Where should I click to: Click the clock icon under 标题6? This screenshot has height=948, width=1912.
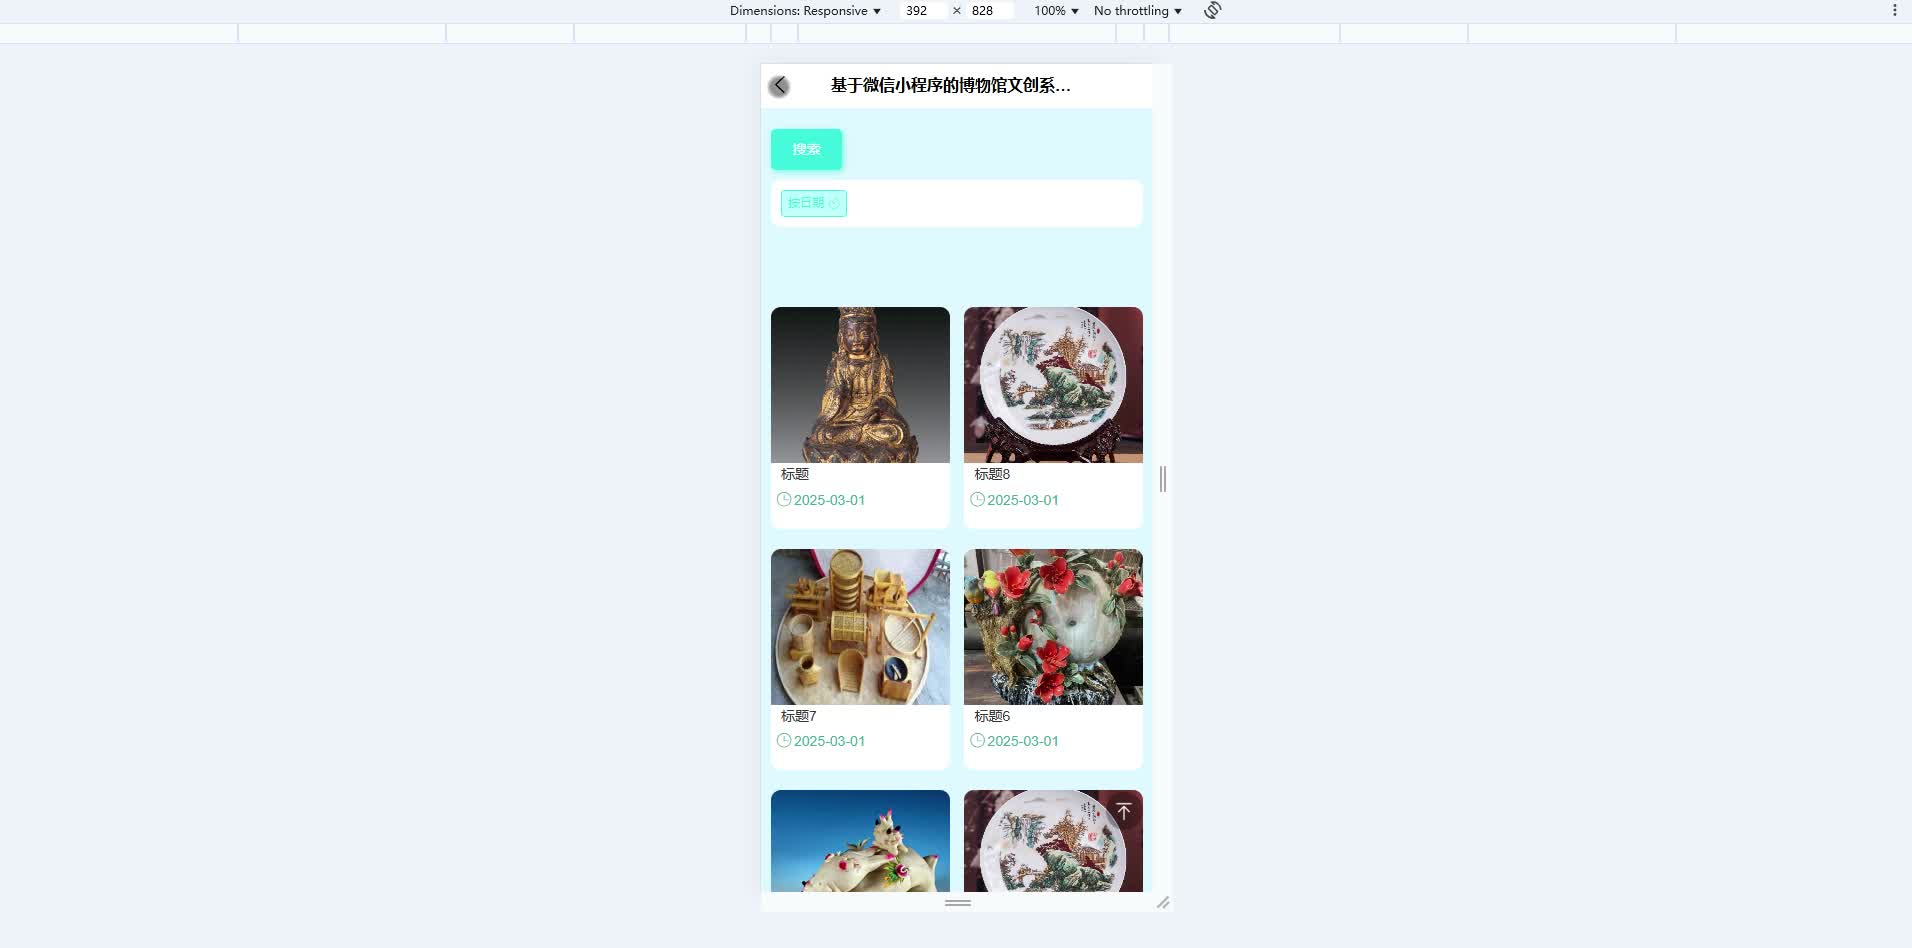coord(977,740)
